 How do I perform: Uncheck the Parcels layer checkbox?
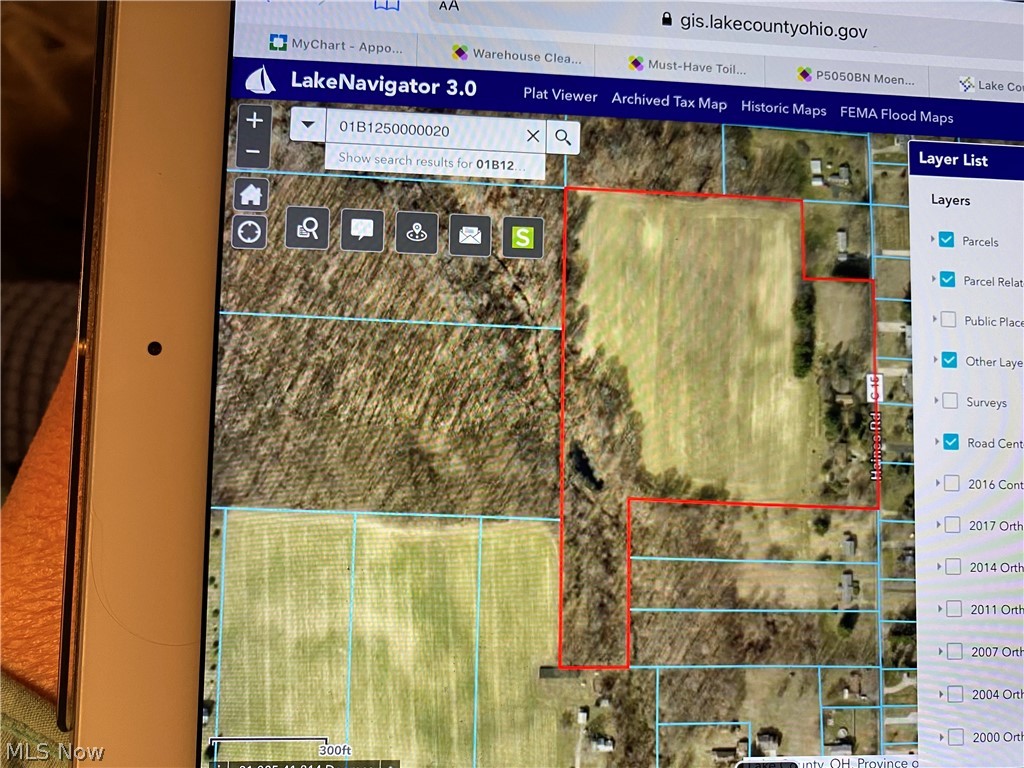(x=946, y=239)
